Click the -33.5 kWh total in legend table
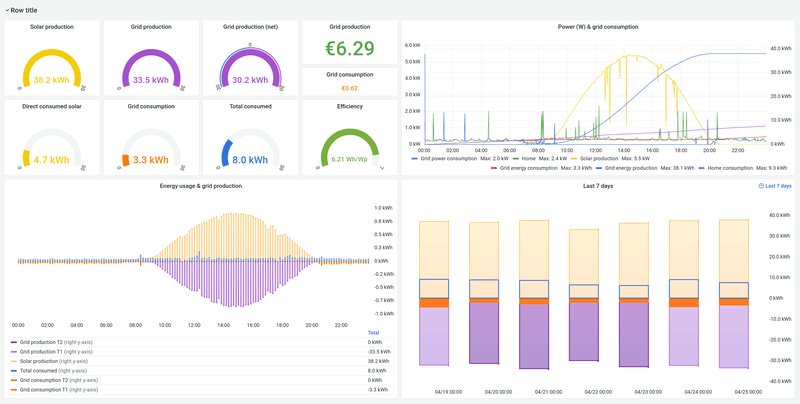 tap(379, 352)
